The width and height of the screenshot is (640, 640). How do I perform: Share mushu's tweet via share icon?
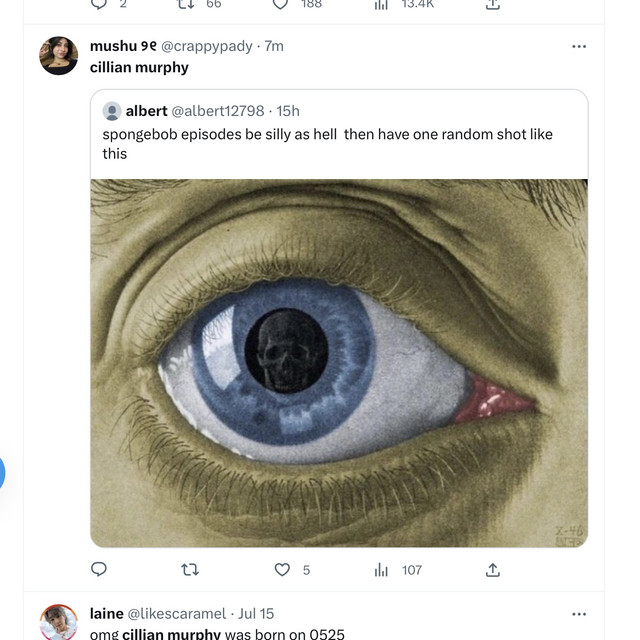493,570
